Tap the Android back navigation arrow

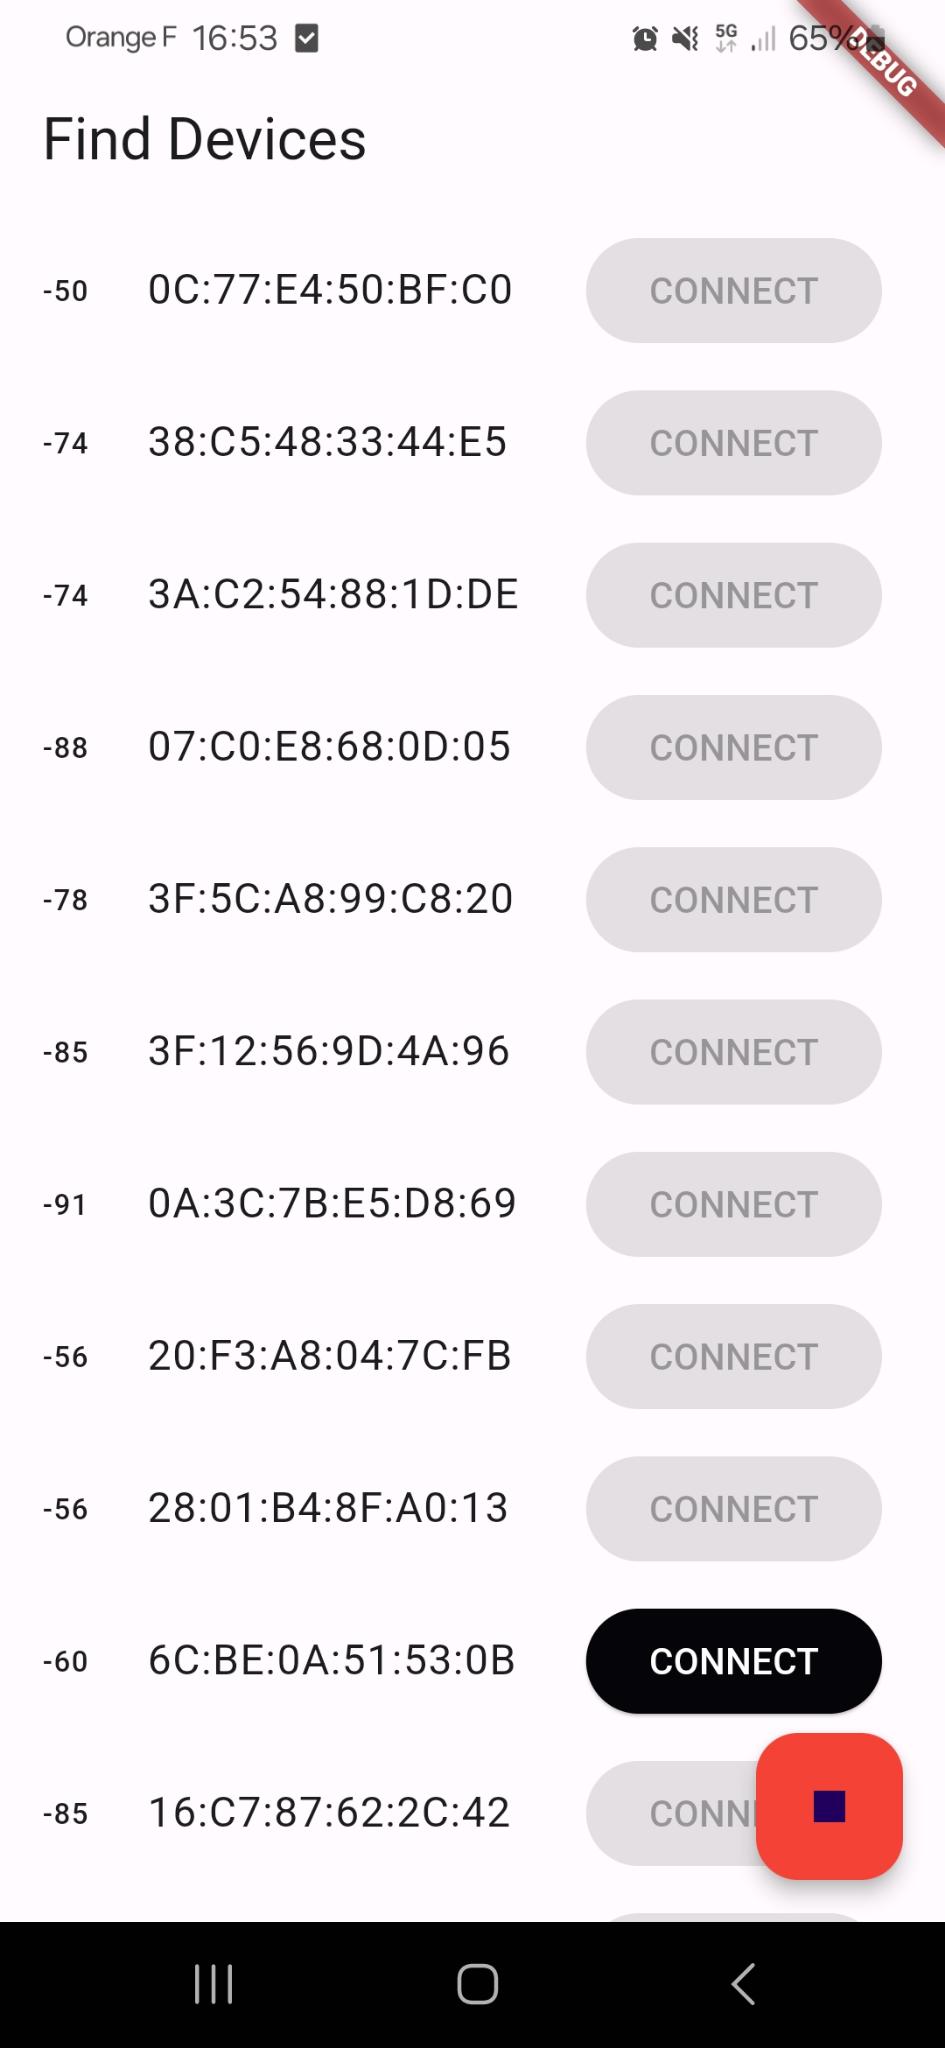tap(742, 1984)
